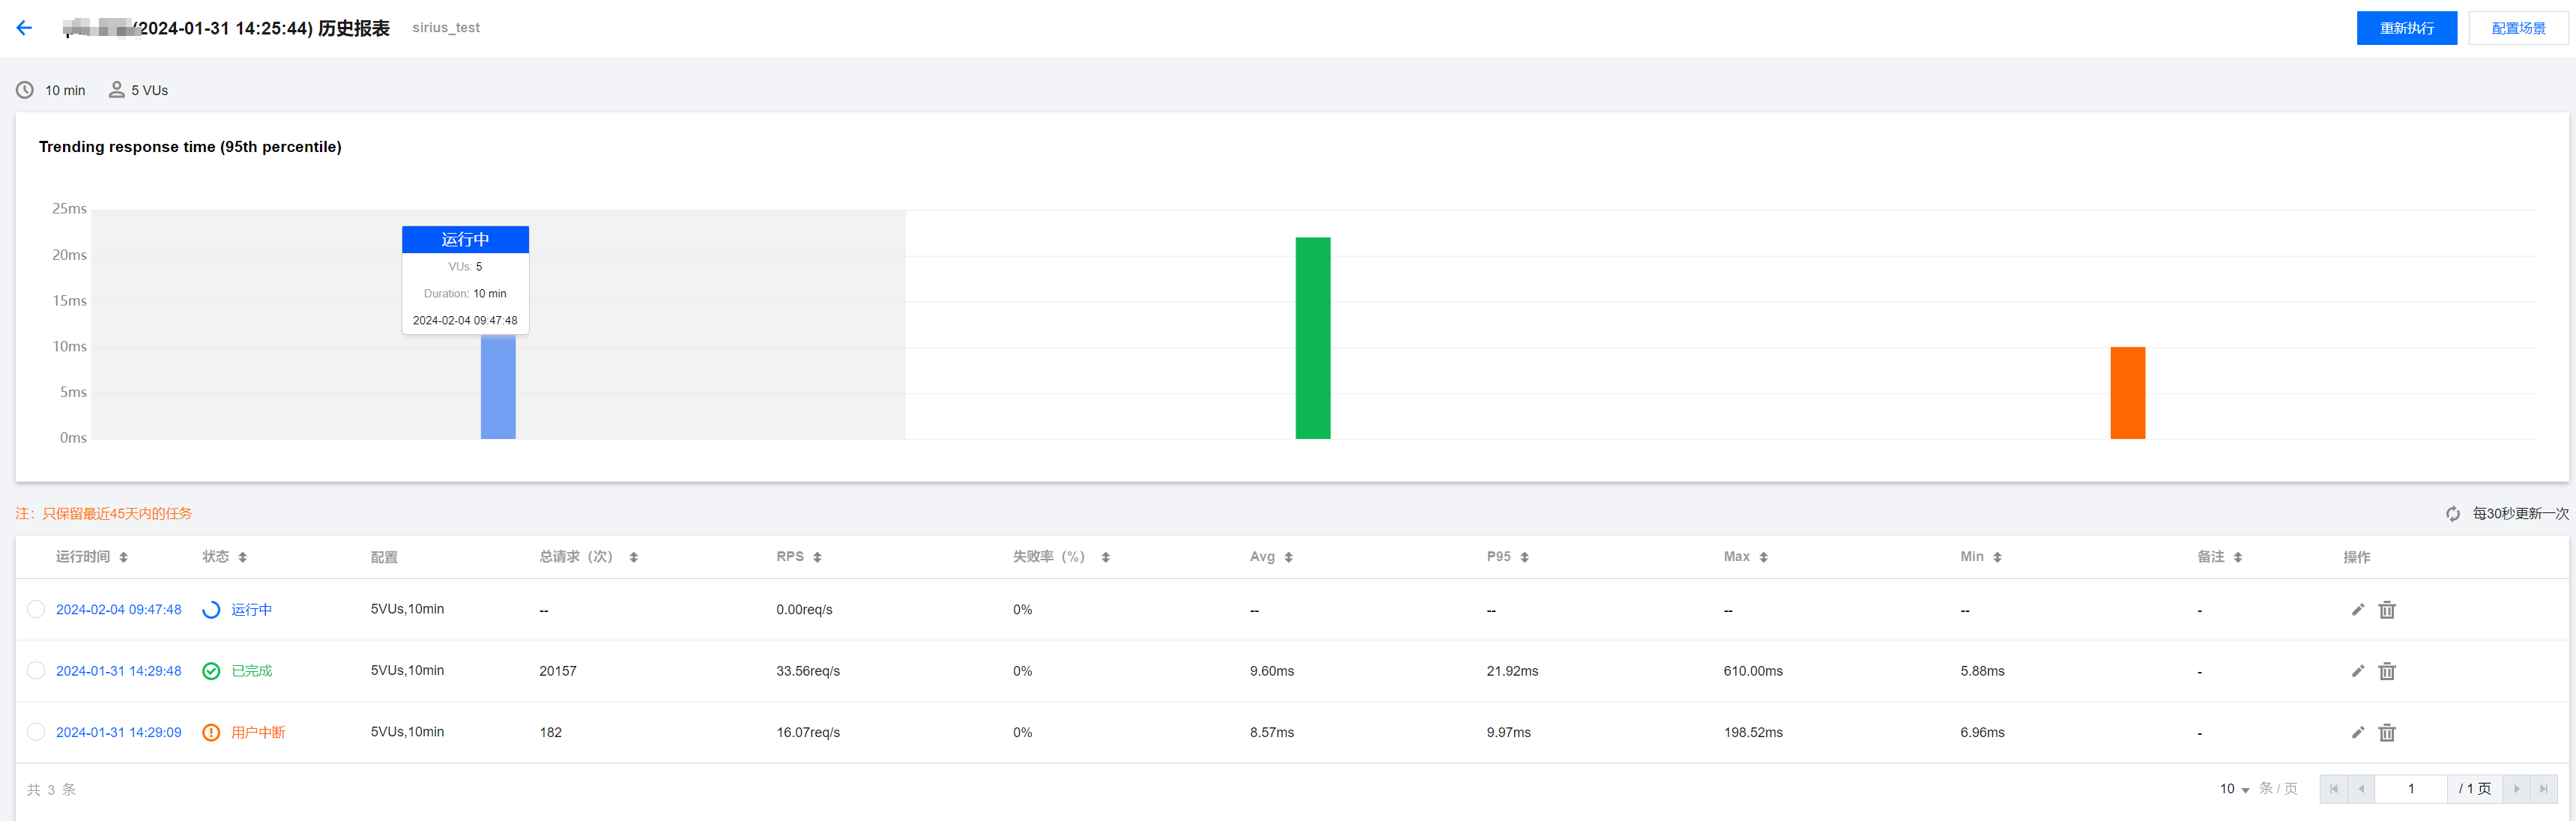This screenshot has width=2576, height=821.
Task: Click the 重新执行 button
Action: (x=2405, y=28)
